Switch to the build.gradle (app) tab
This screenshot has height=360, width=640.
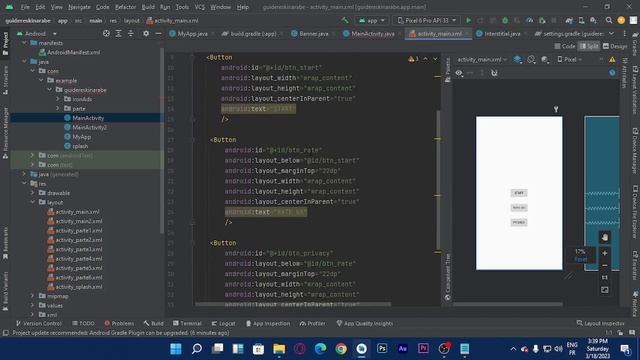[251, 33]
